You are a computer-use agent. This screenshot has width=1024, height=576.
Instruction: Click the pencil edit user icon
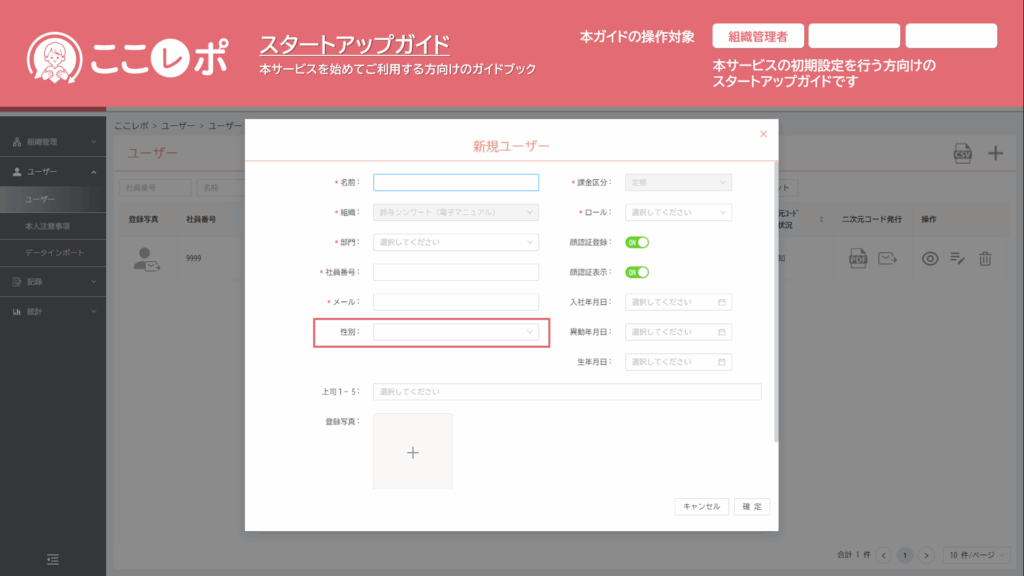click(x=957, y=259)
